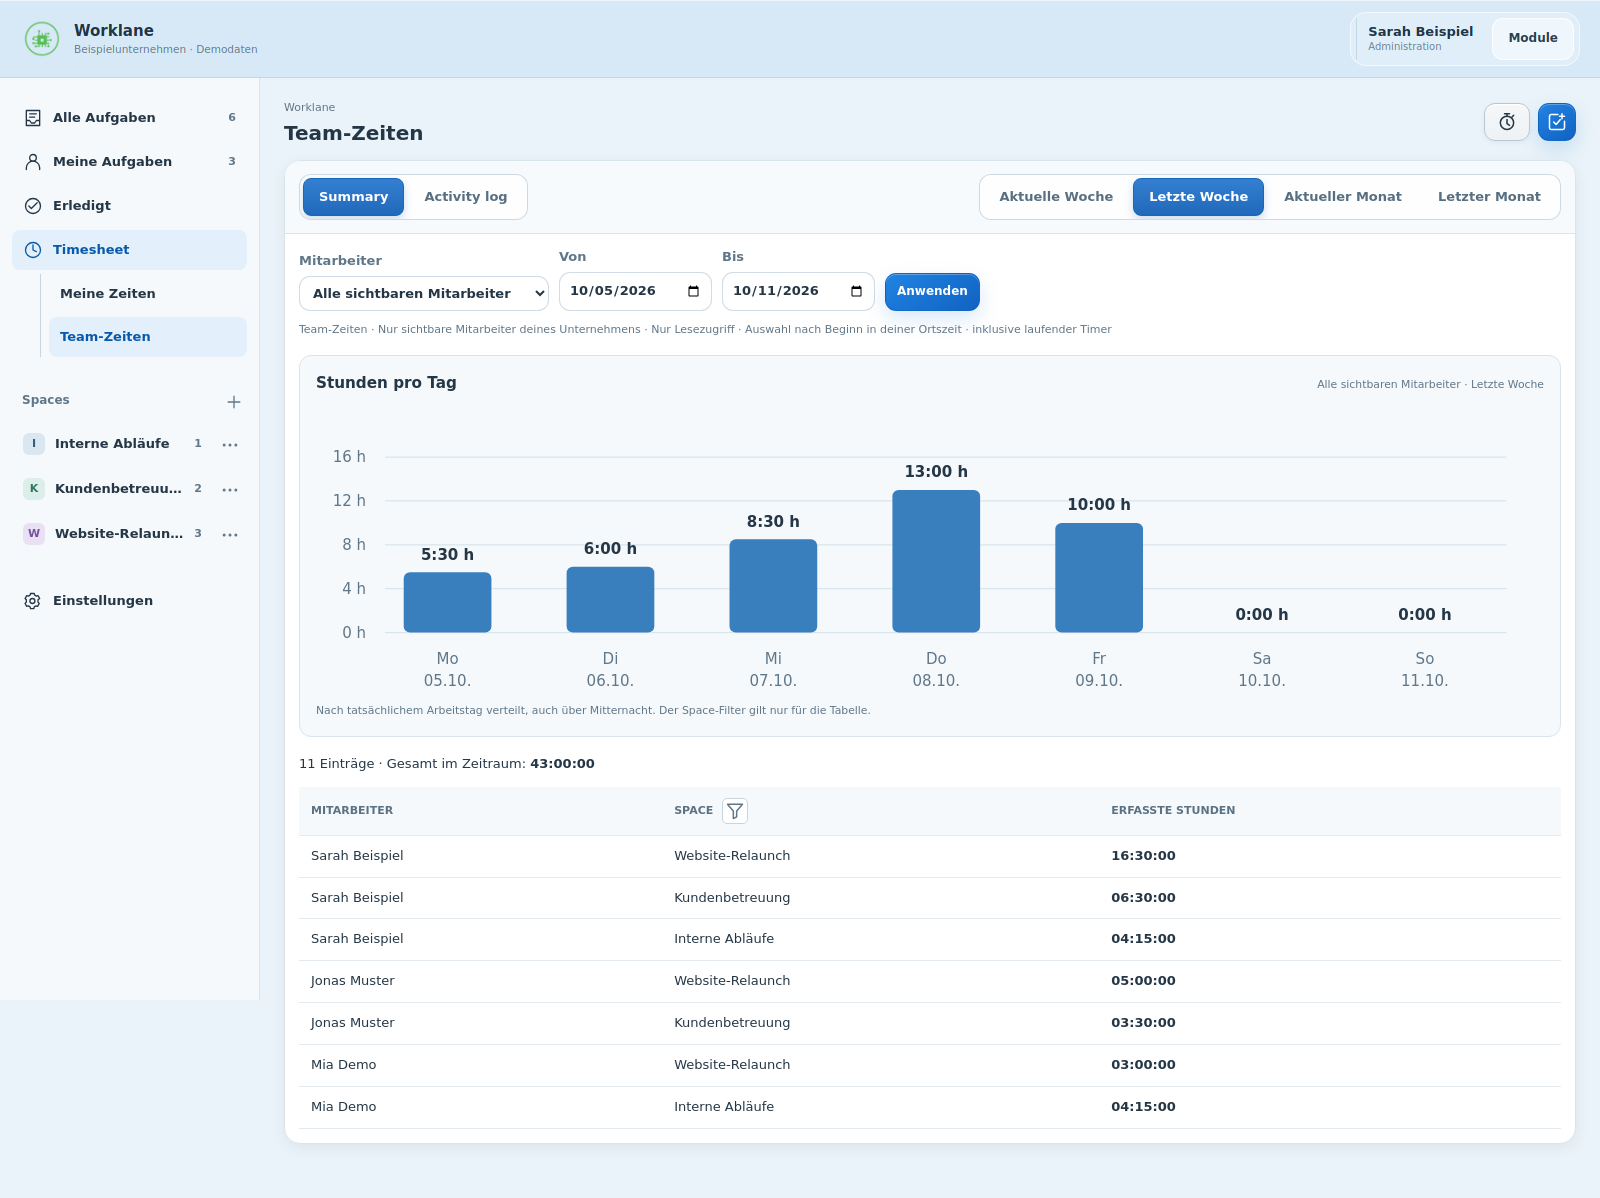Select the Aktuelle Woche range

[1056, 197]
